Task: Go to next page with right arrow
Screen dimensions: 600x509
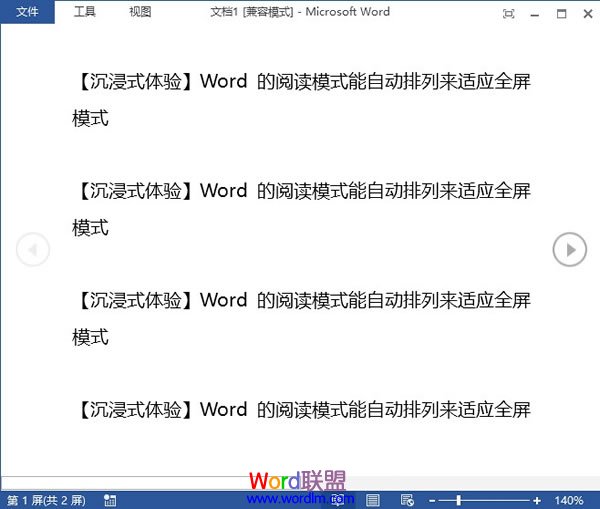Action: pyautogui.click(x=570, y=249)
